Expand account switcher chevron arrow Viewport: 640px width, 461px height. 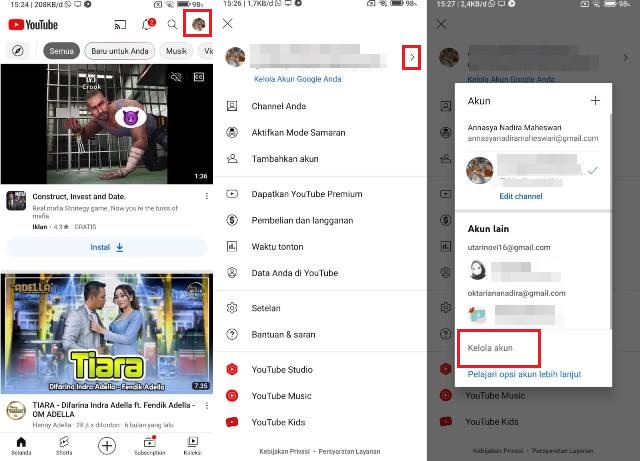(411, 57)
